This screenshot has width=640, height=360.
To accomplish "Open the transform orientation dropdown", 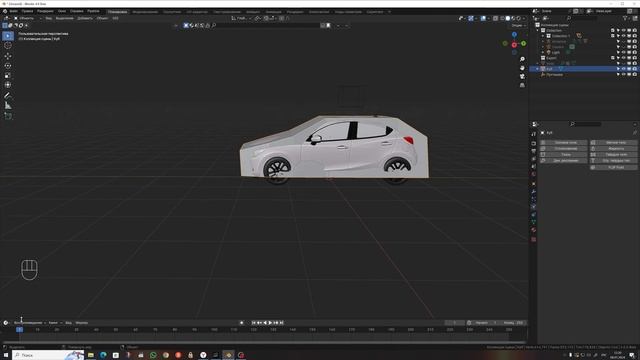I will 241,18.
